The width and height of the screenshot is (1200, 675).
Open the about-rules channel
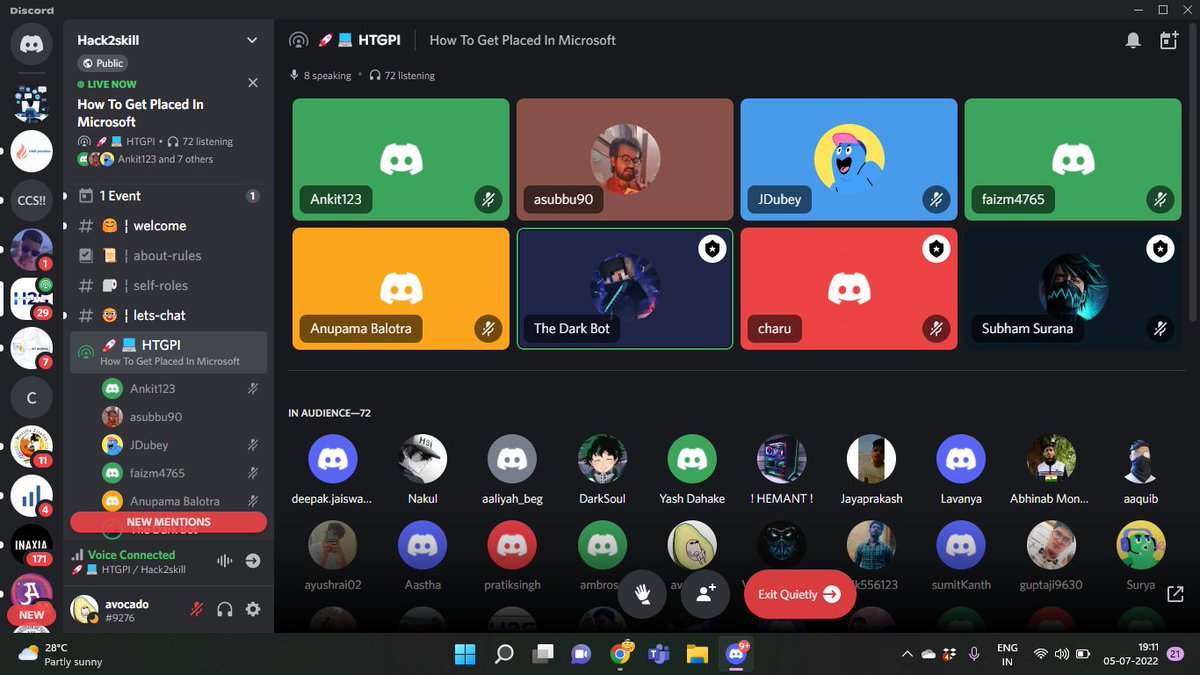(x=168, y=256)
